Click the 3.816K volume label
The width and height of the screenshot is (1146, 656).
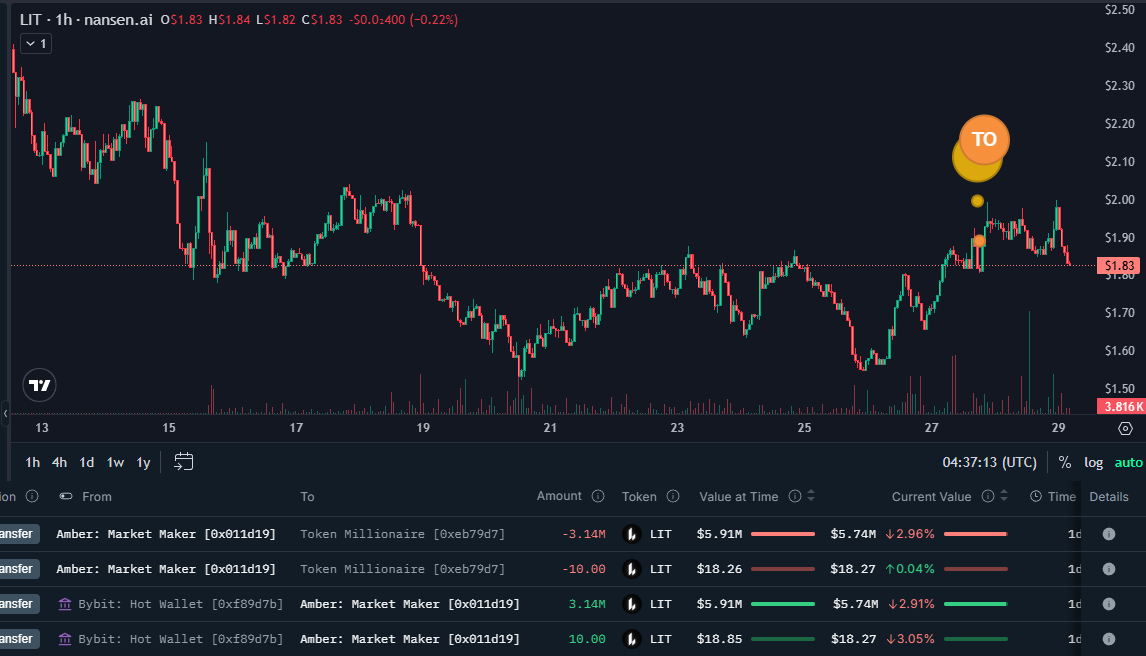[1121, 407]
